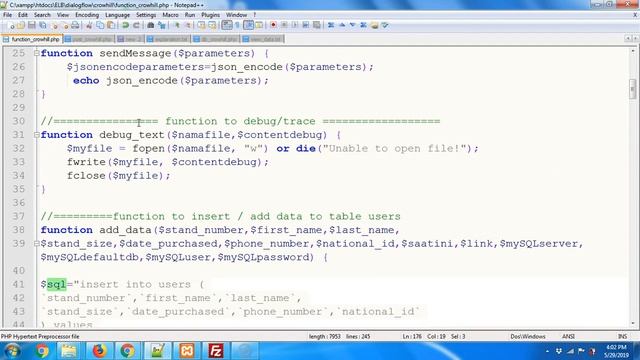Click Dos\Windows line ending in status bar
Image resolution: width=640 pixels, height=360 pixels.
pyautogui.click(x=527, y=336)
